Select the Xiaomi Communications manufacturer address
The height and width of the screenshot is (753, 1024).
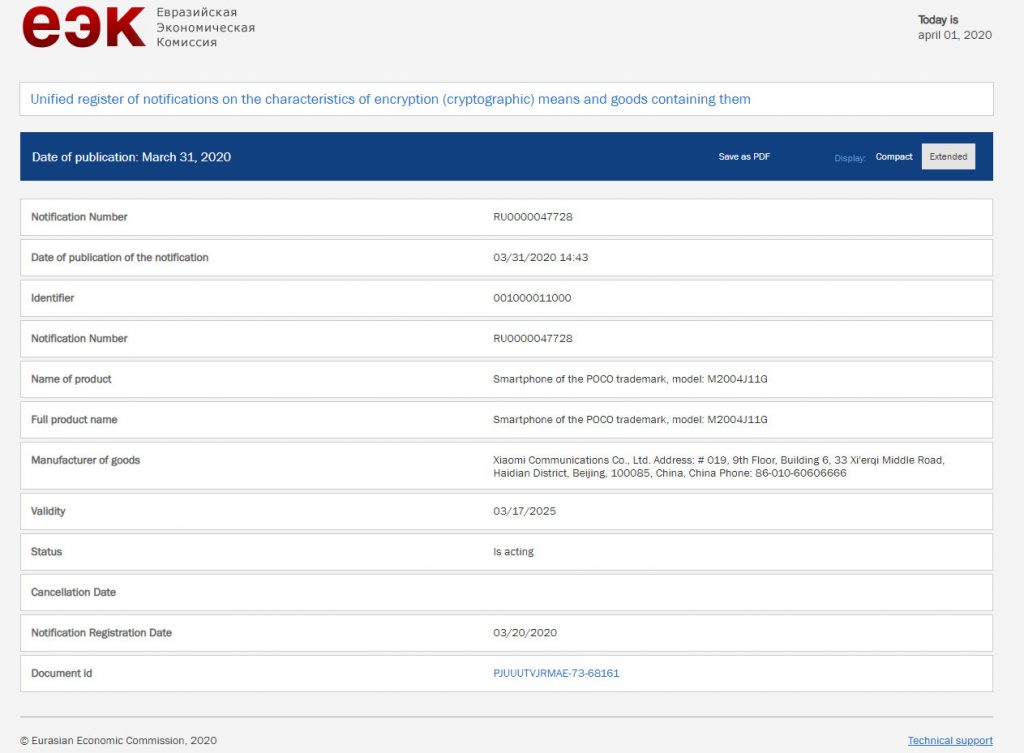tap(718, 466)
